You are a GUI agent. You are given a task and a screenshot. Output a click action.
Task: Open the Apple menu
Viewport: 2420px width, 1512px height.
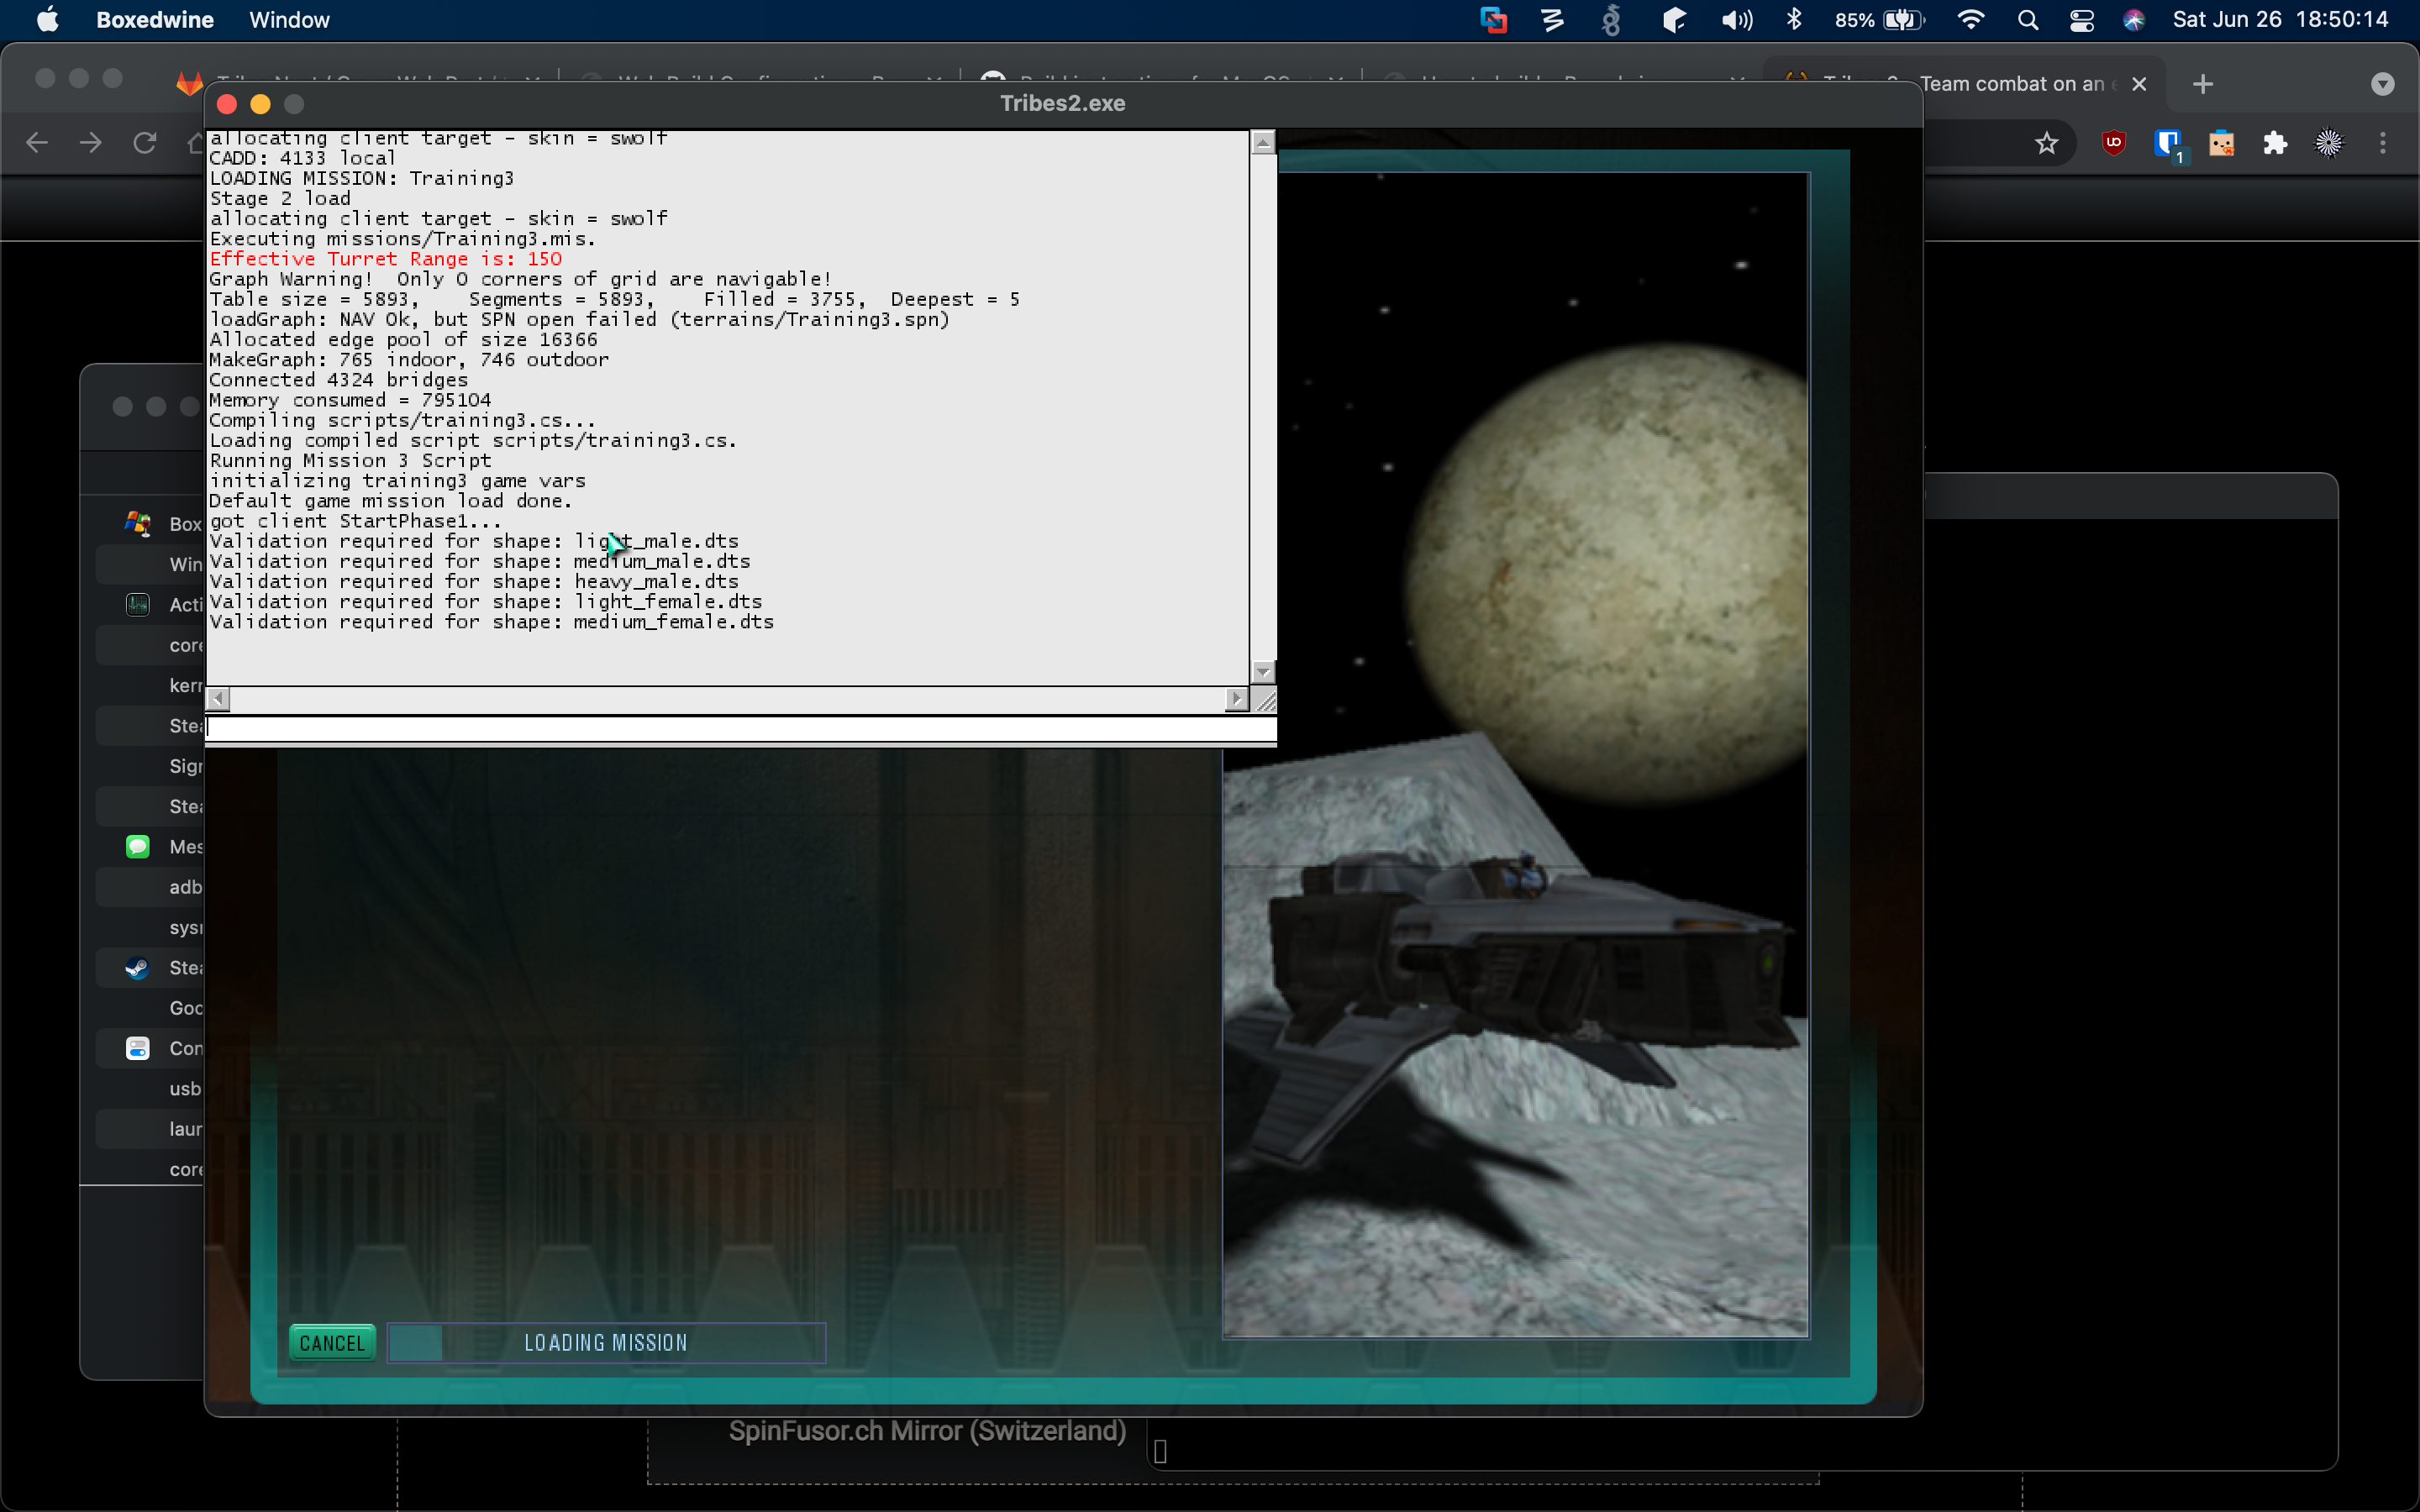tap(47, 20)
